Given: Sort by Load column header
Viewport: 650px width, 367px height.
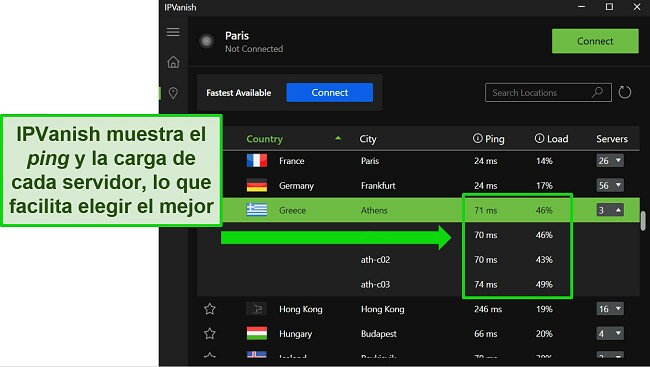Looking at the screenshot, I should 558,139.
